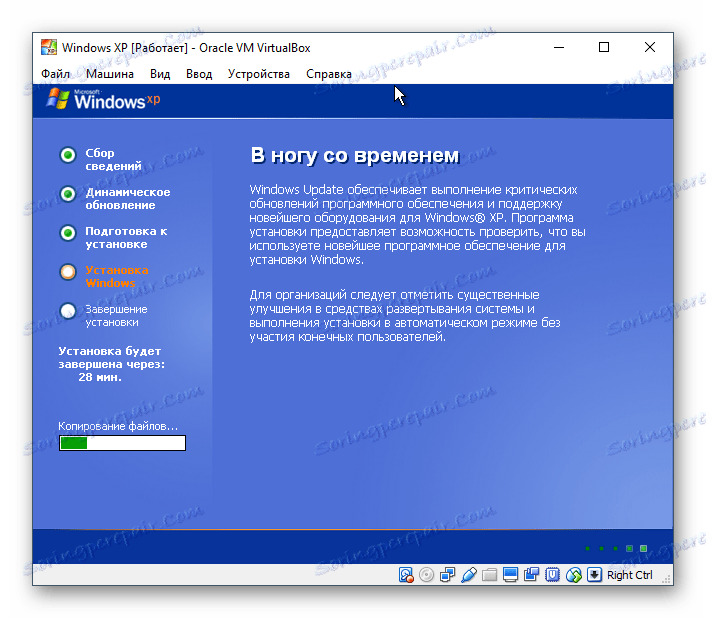Click the optical disc drive indicator icon
Image resolution: width=706 pixels, height=618 pixels.
click(426, 575)
